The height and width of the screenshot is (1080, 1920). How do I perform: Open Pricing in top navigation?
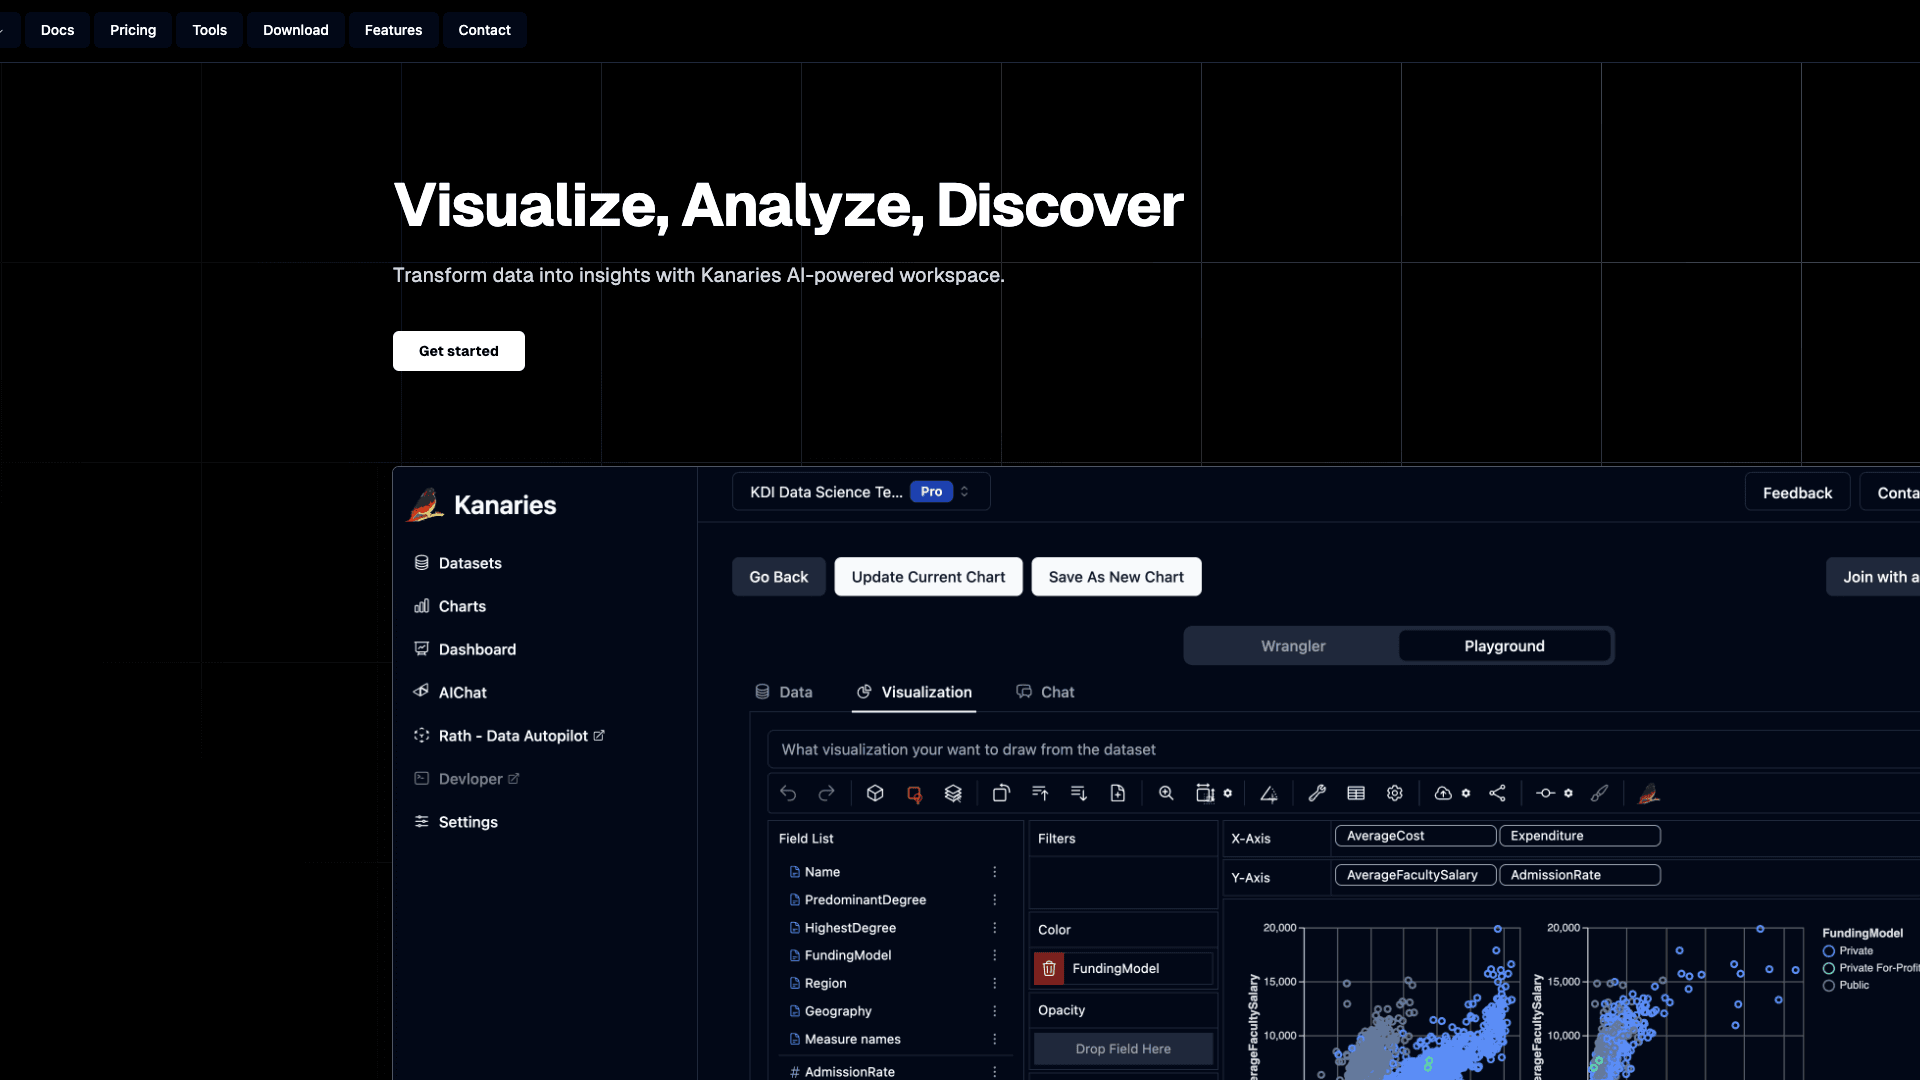133,30
